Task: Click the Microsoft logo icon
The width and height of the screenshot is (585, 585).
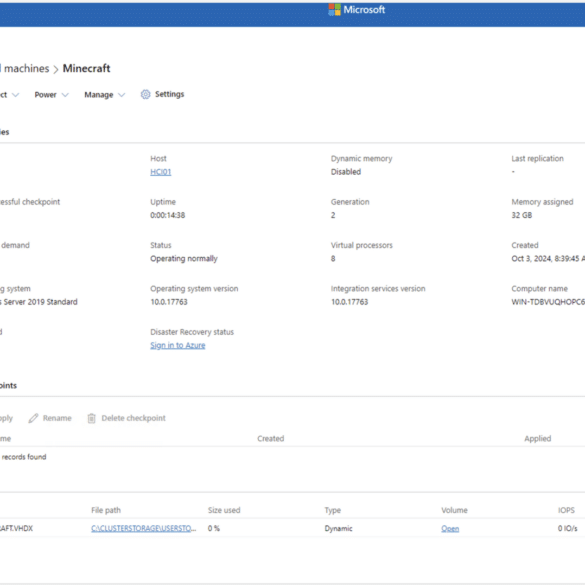Action: click(x=334, y=10)
